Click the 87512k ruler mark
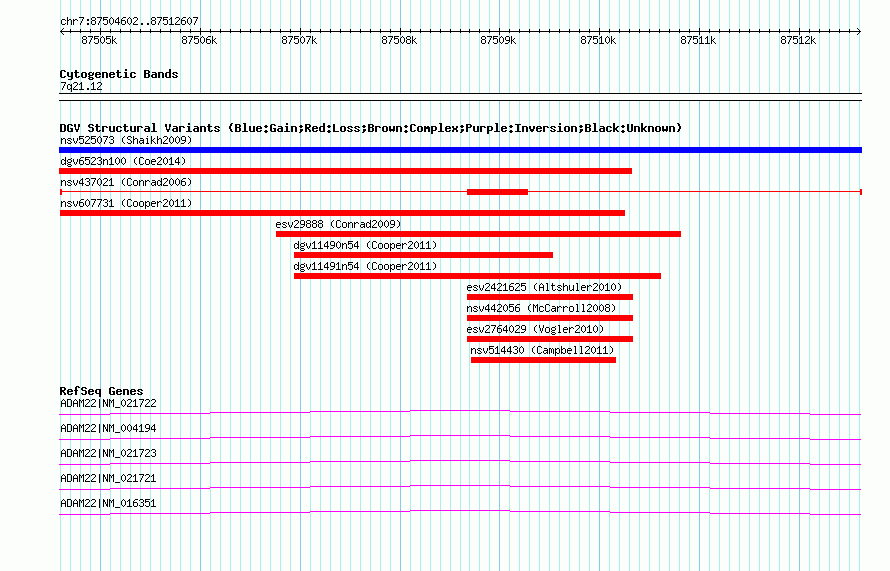The image size is (890, 571). pos(798,40)
